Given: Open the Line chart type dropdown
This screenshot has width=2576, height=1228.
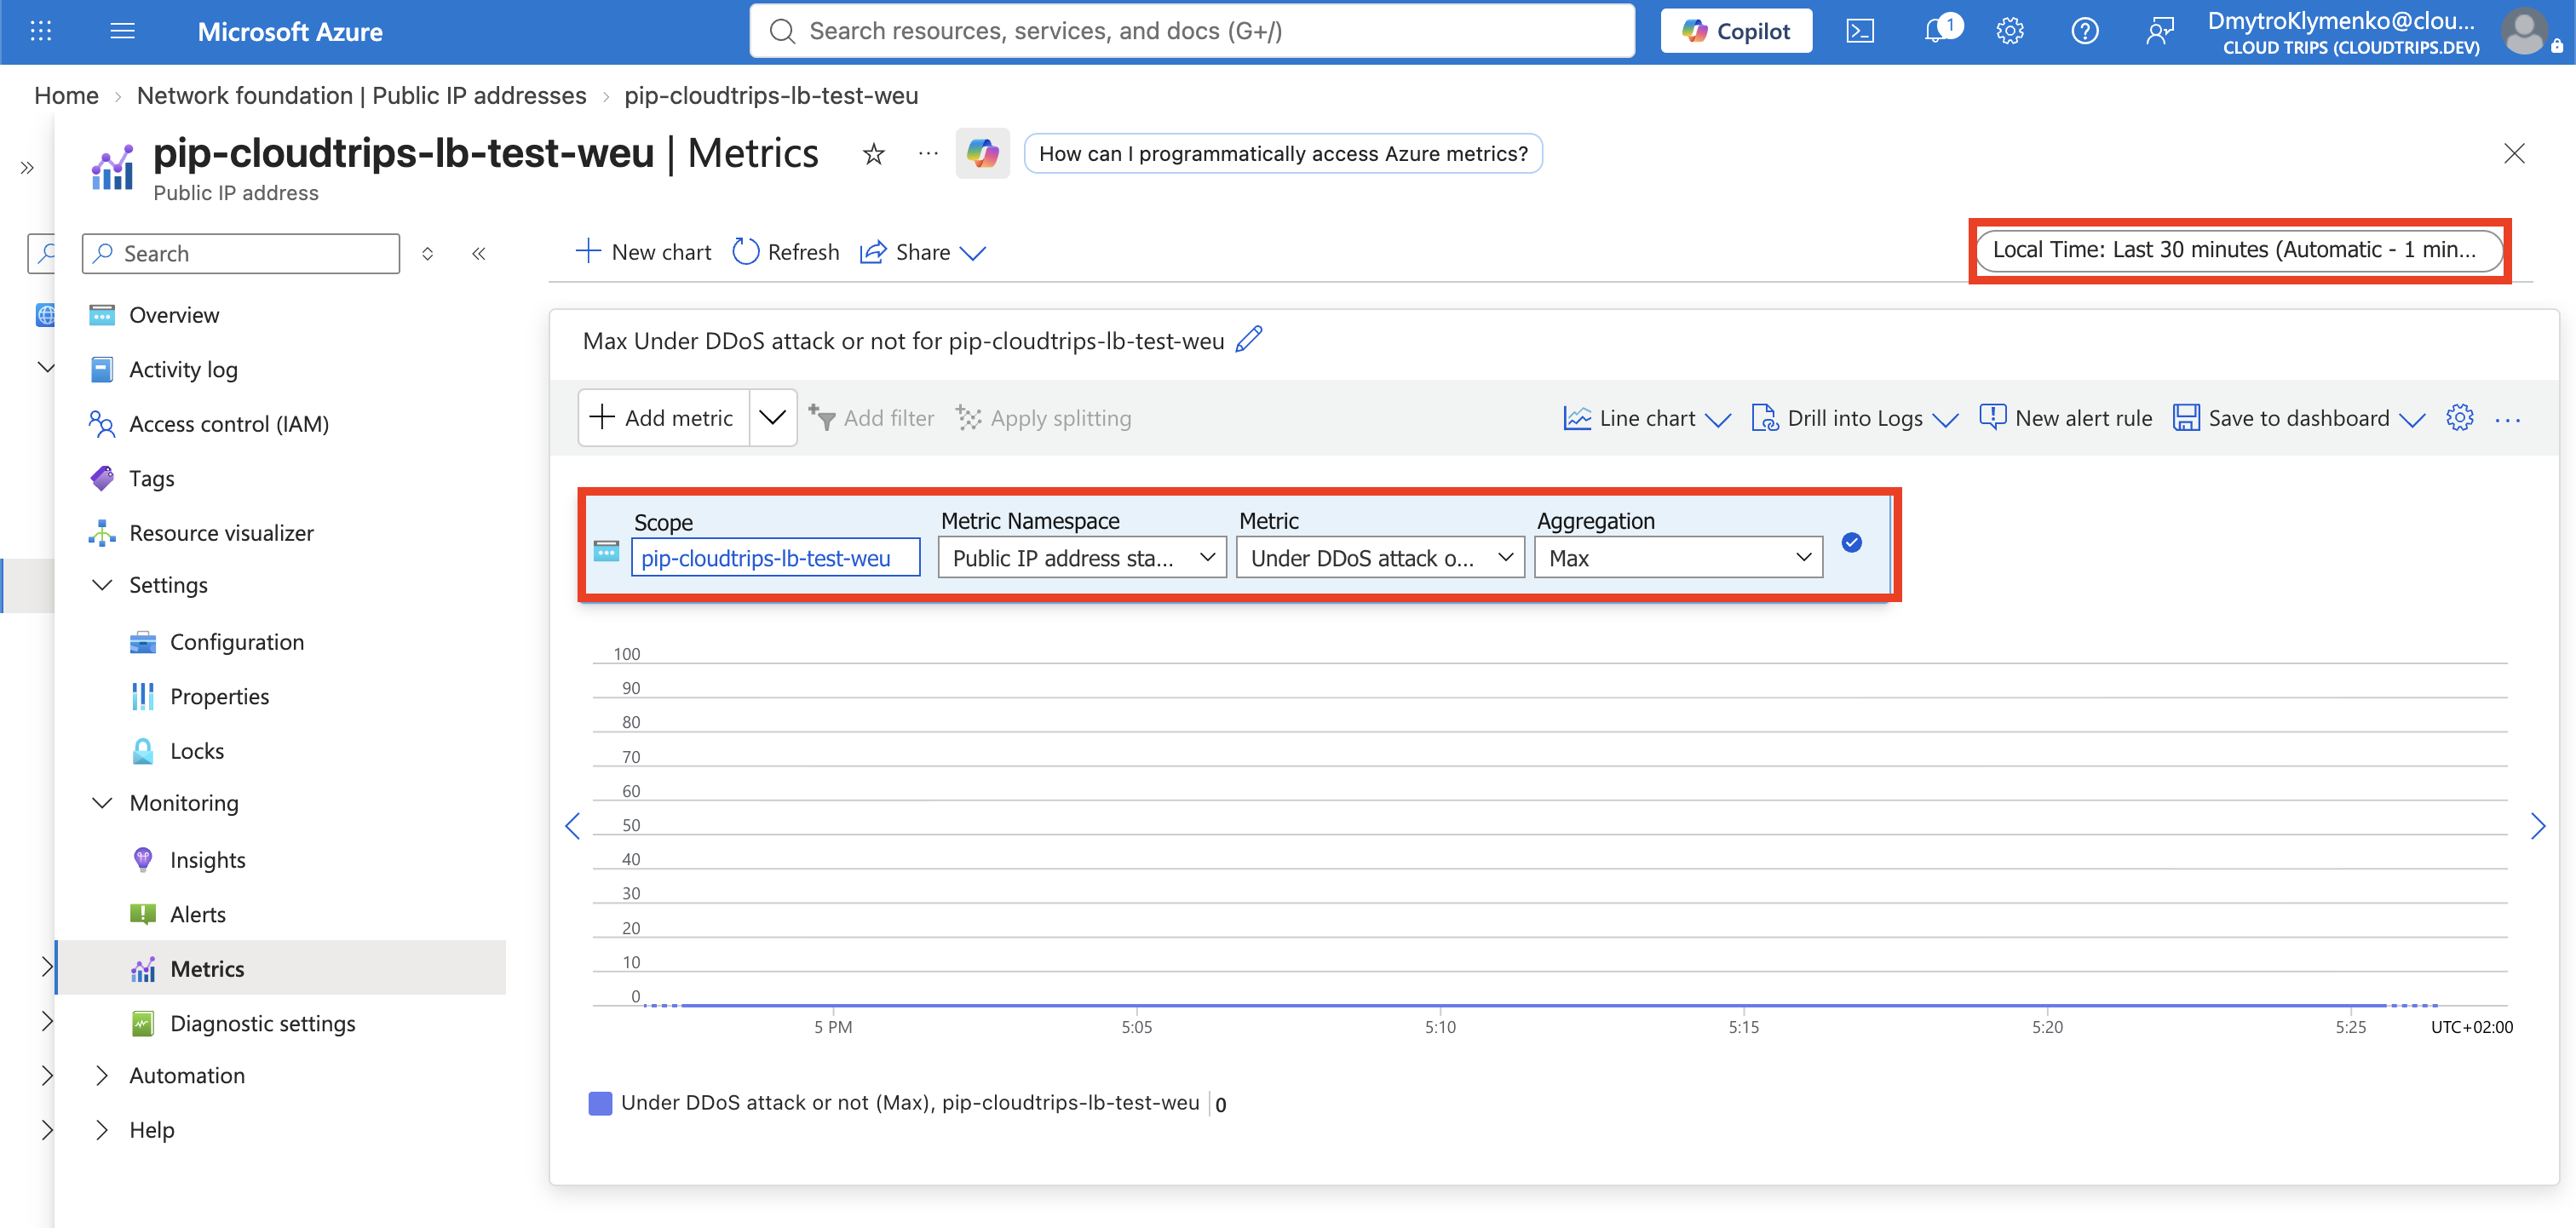Looking at the screenshot, I should tap(1647, 418).
